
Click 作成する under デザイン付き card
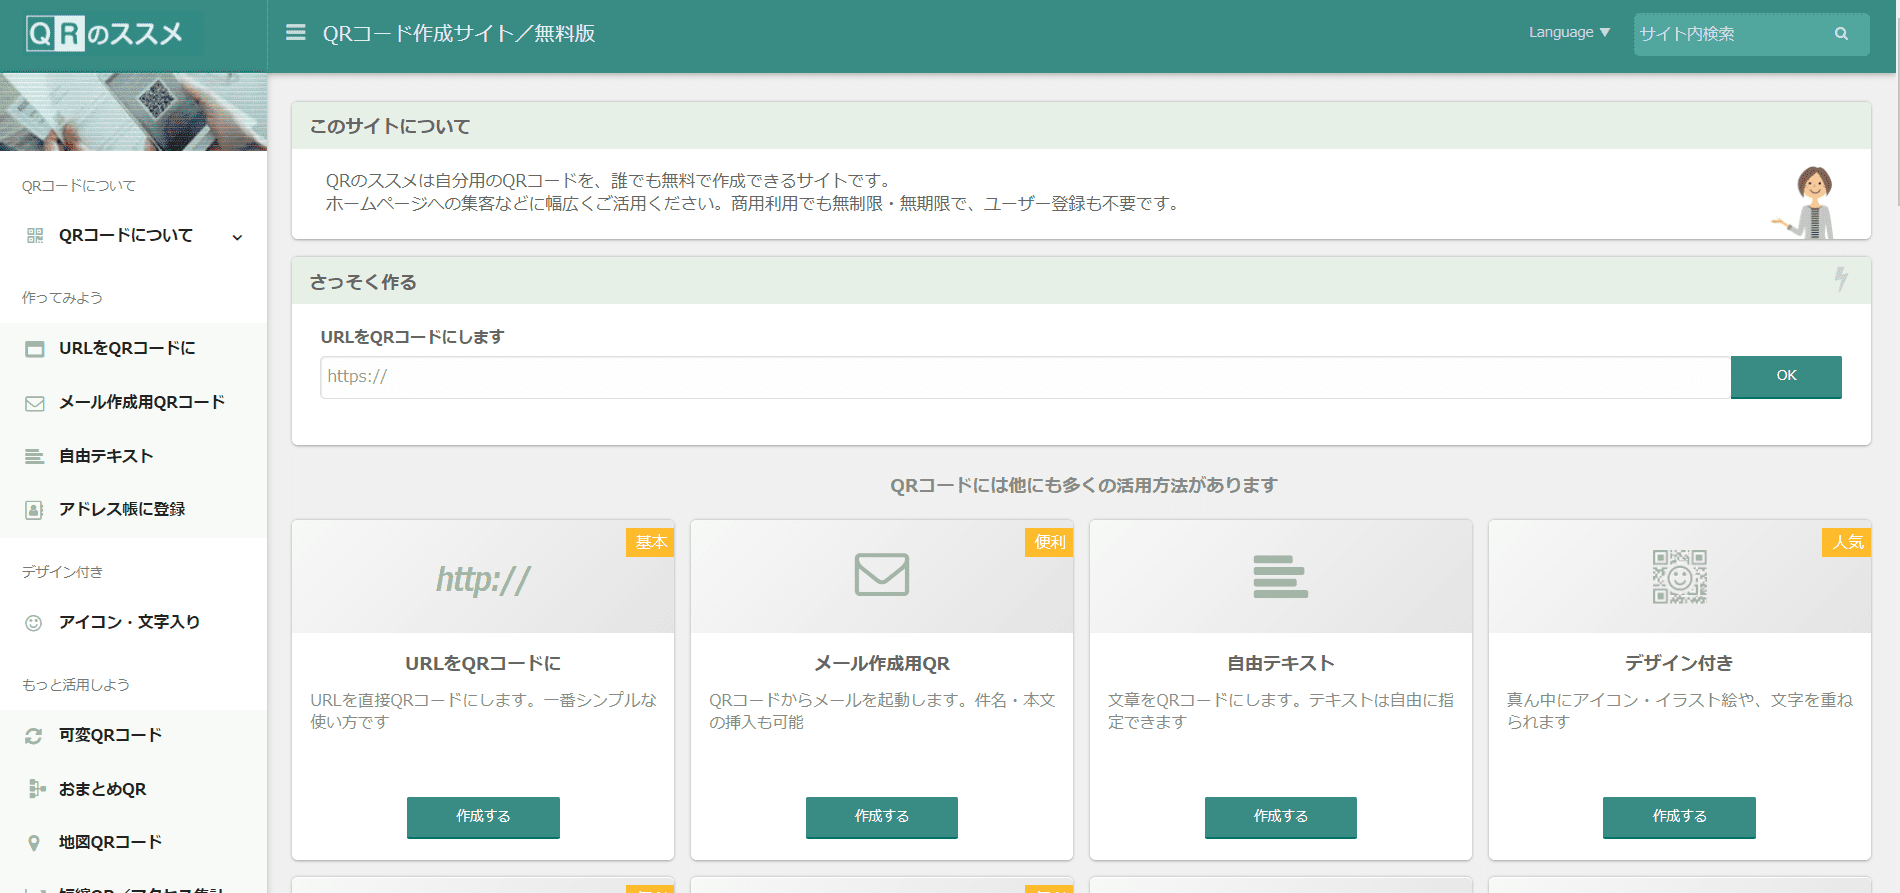point(1679,817)
